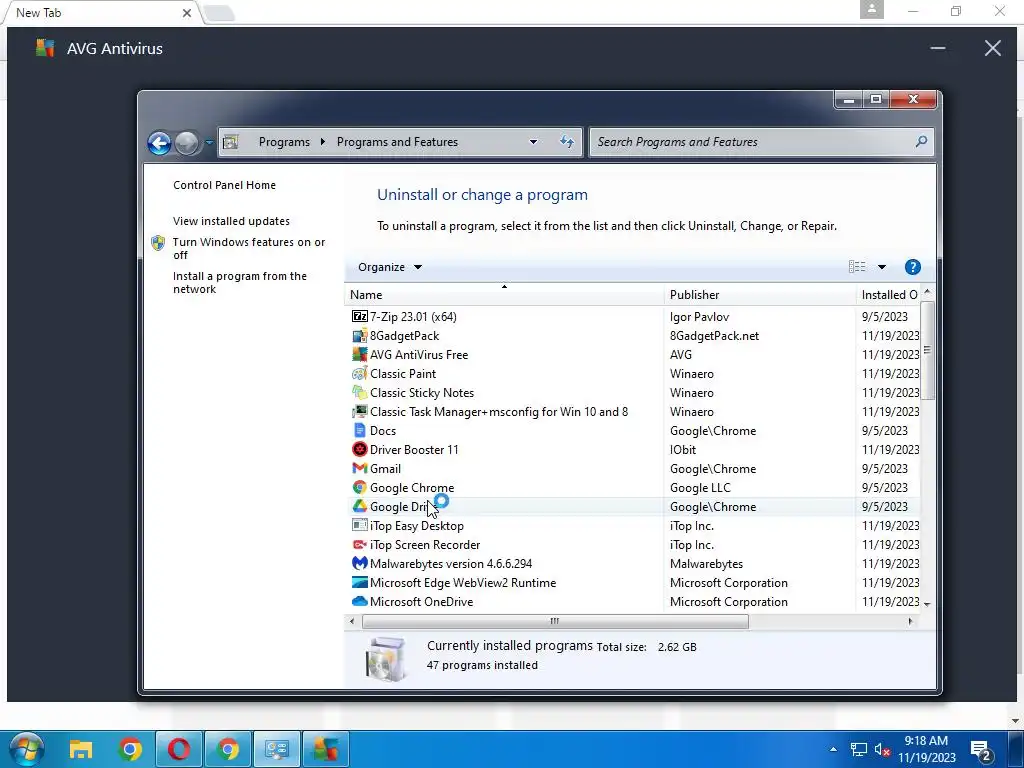This screenshot has height=768, width=1024.
Task: Click the Google Drive triangle icon
Action: click(359, 506)
